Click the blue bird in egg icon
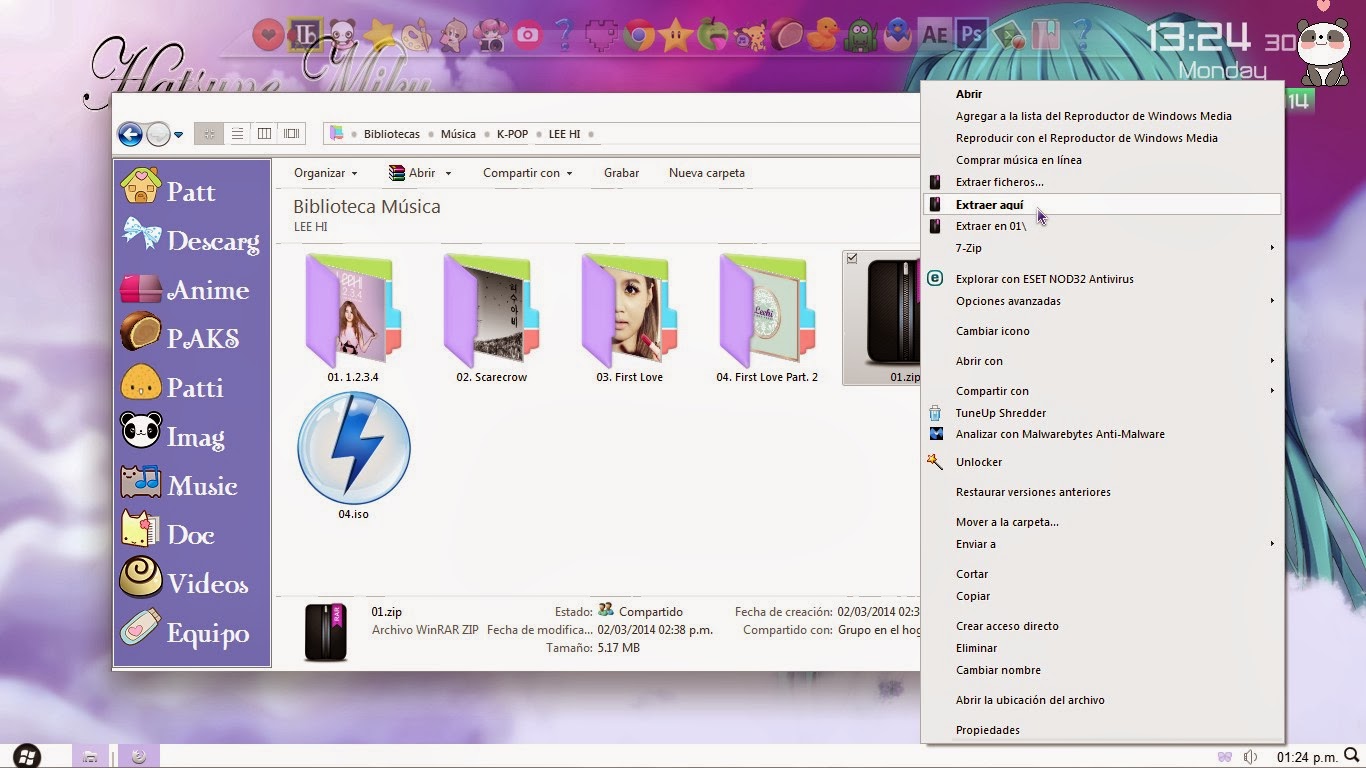This screenshot has height=768, width=1366. [x=897, y=36]
